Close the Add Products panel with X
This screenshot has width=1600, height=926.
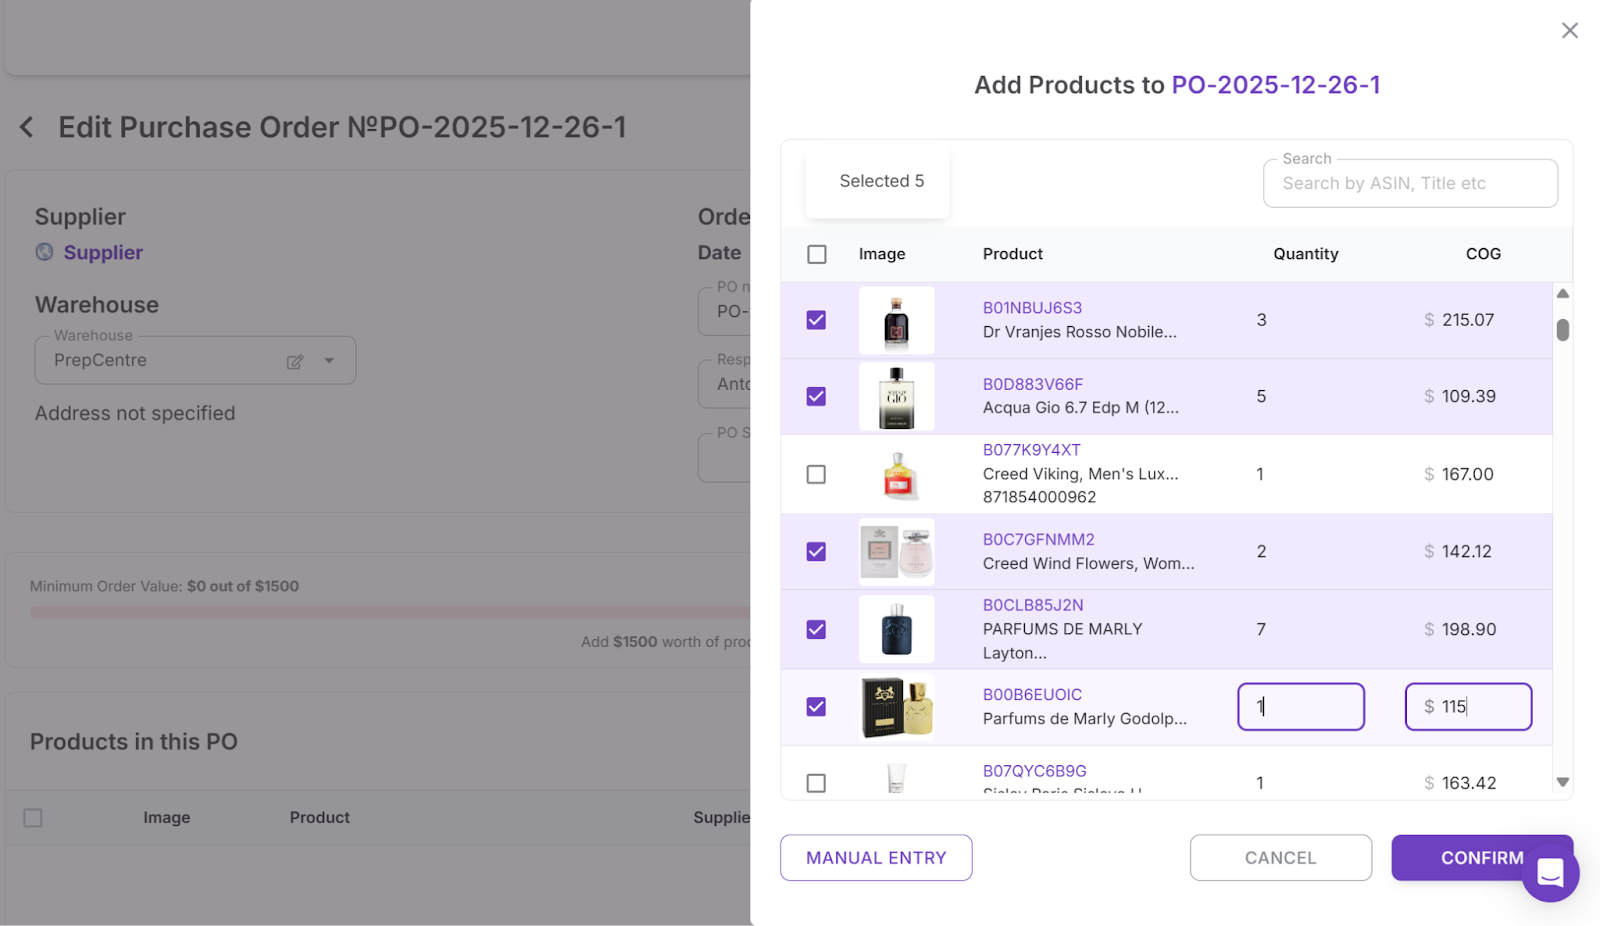click(1569, 31)
